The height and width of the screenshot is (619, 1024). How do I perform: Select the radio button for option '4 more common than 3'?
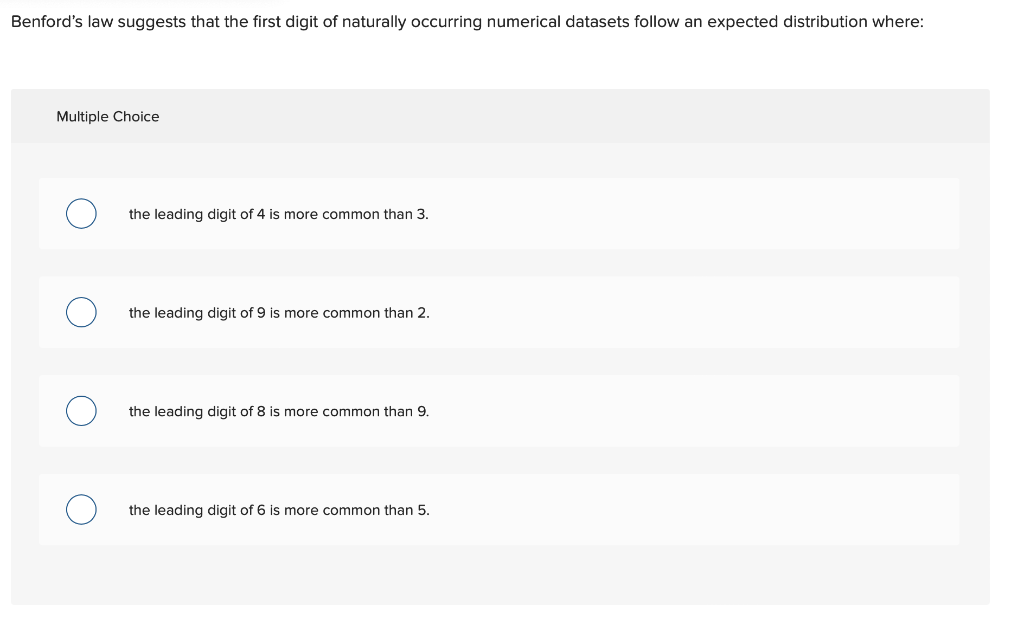pos(81,213)
